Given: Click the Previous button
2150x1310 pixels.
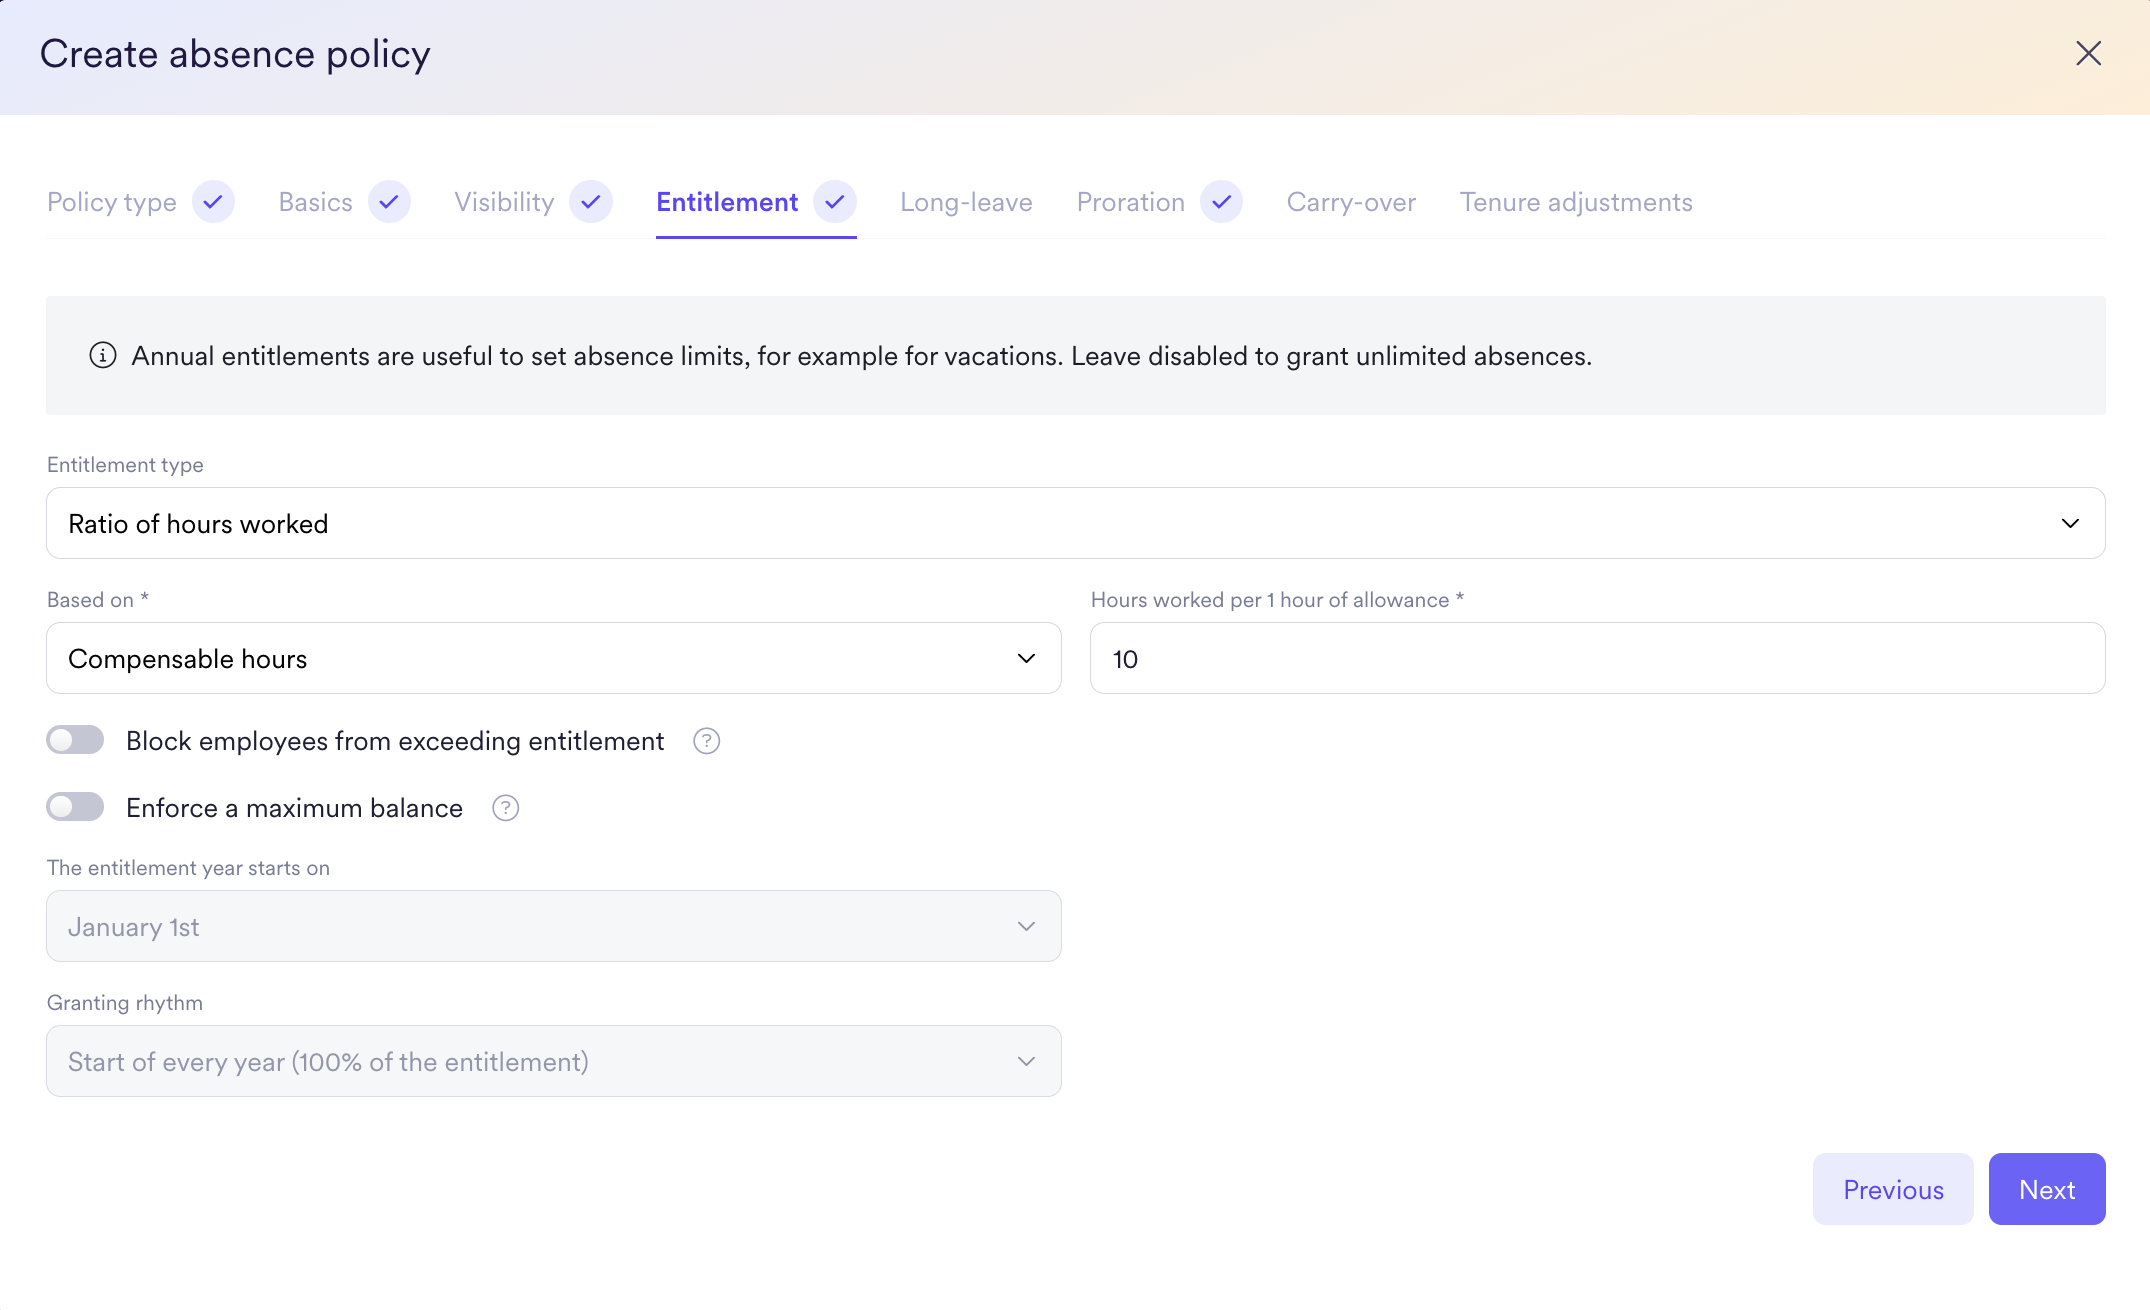Looking at the screenshot, I should (x=1892, y=1189).
